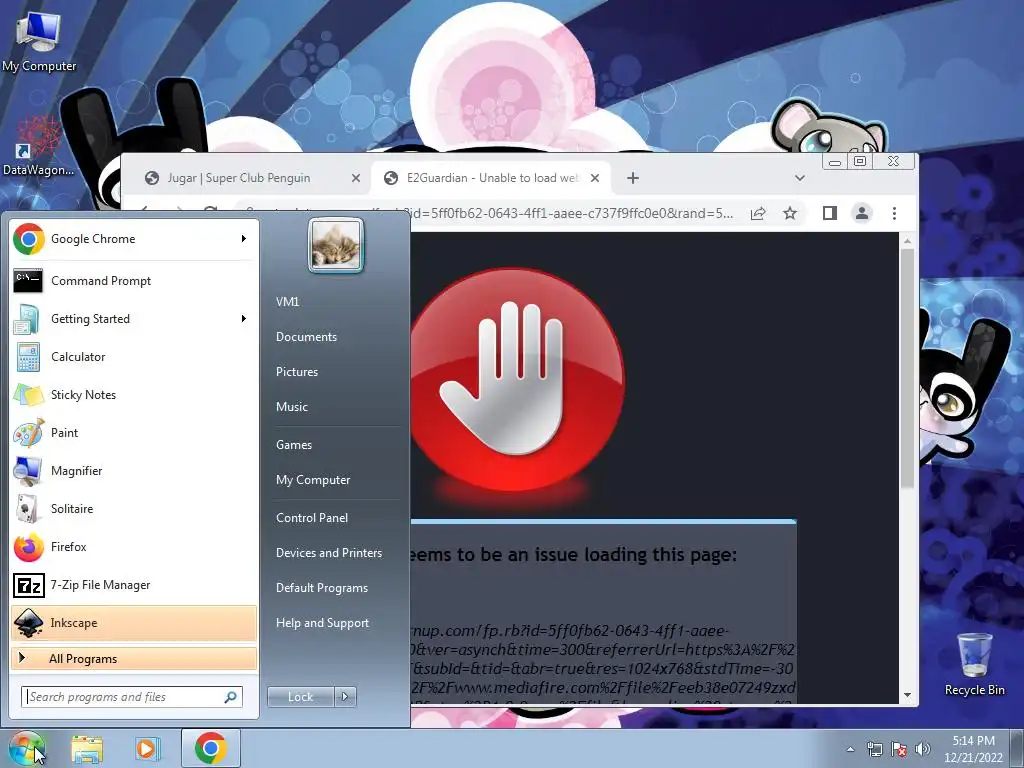
Task: Open Games from Start menu
Action: 294,445
